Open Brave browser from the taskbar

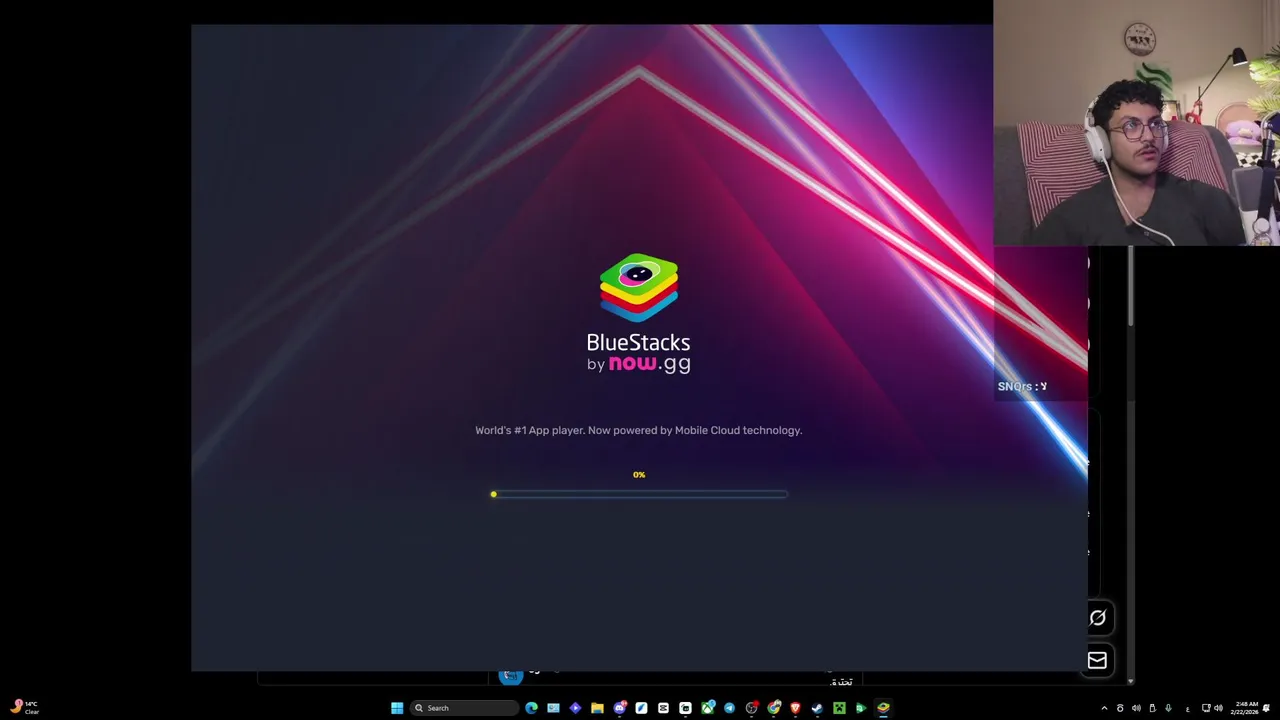pos(795,708)
